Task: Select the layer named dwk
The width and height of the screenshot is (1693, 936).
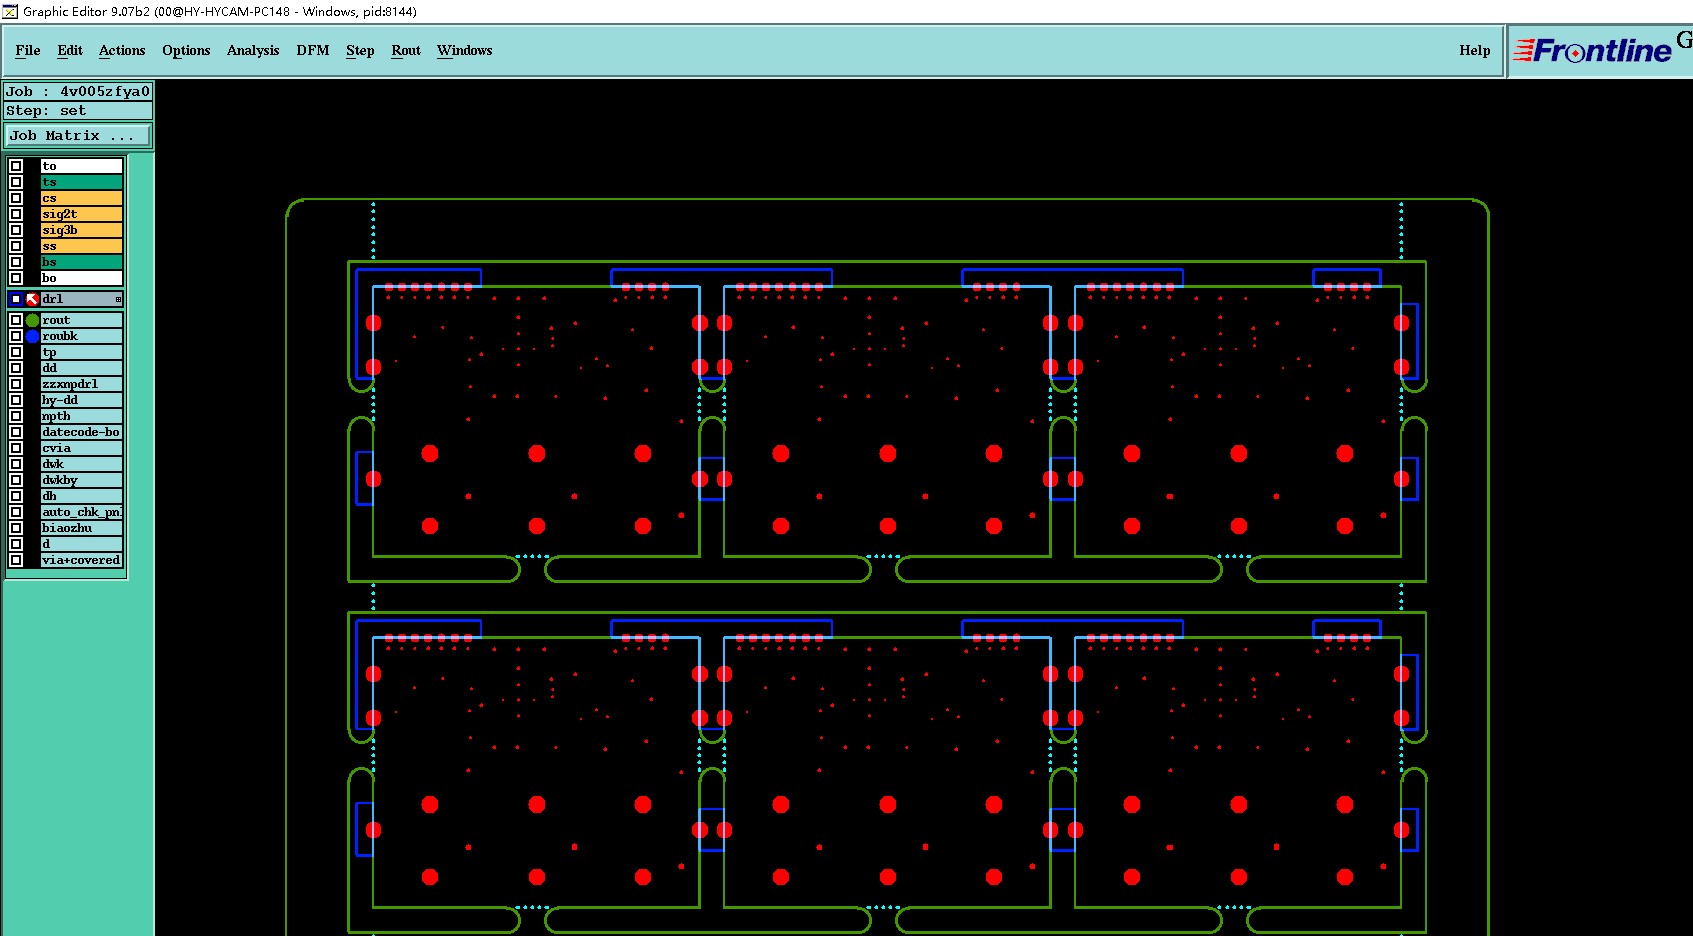Action: (x=81, y=464)
